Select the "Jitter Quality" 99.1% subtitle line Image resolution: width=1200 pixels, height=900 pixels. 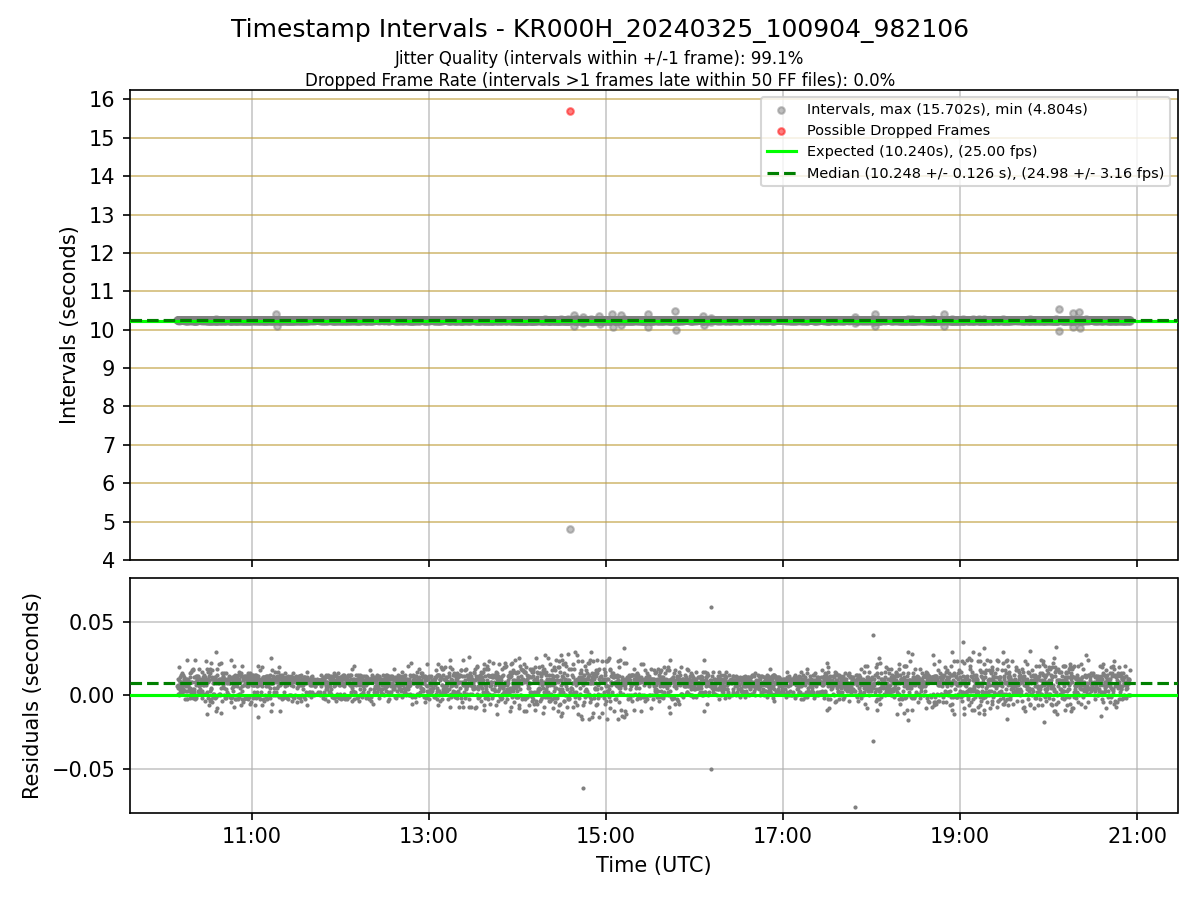point(599,58)
